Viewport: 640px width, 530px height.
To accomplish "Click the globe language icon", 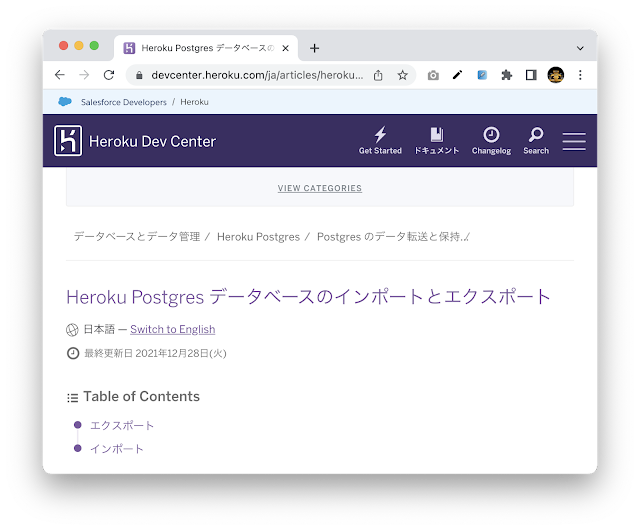I will [72, 330].
